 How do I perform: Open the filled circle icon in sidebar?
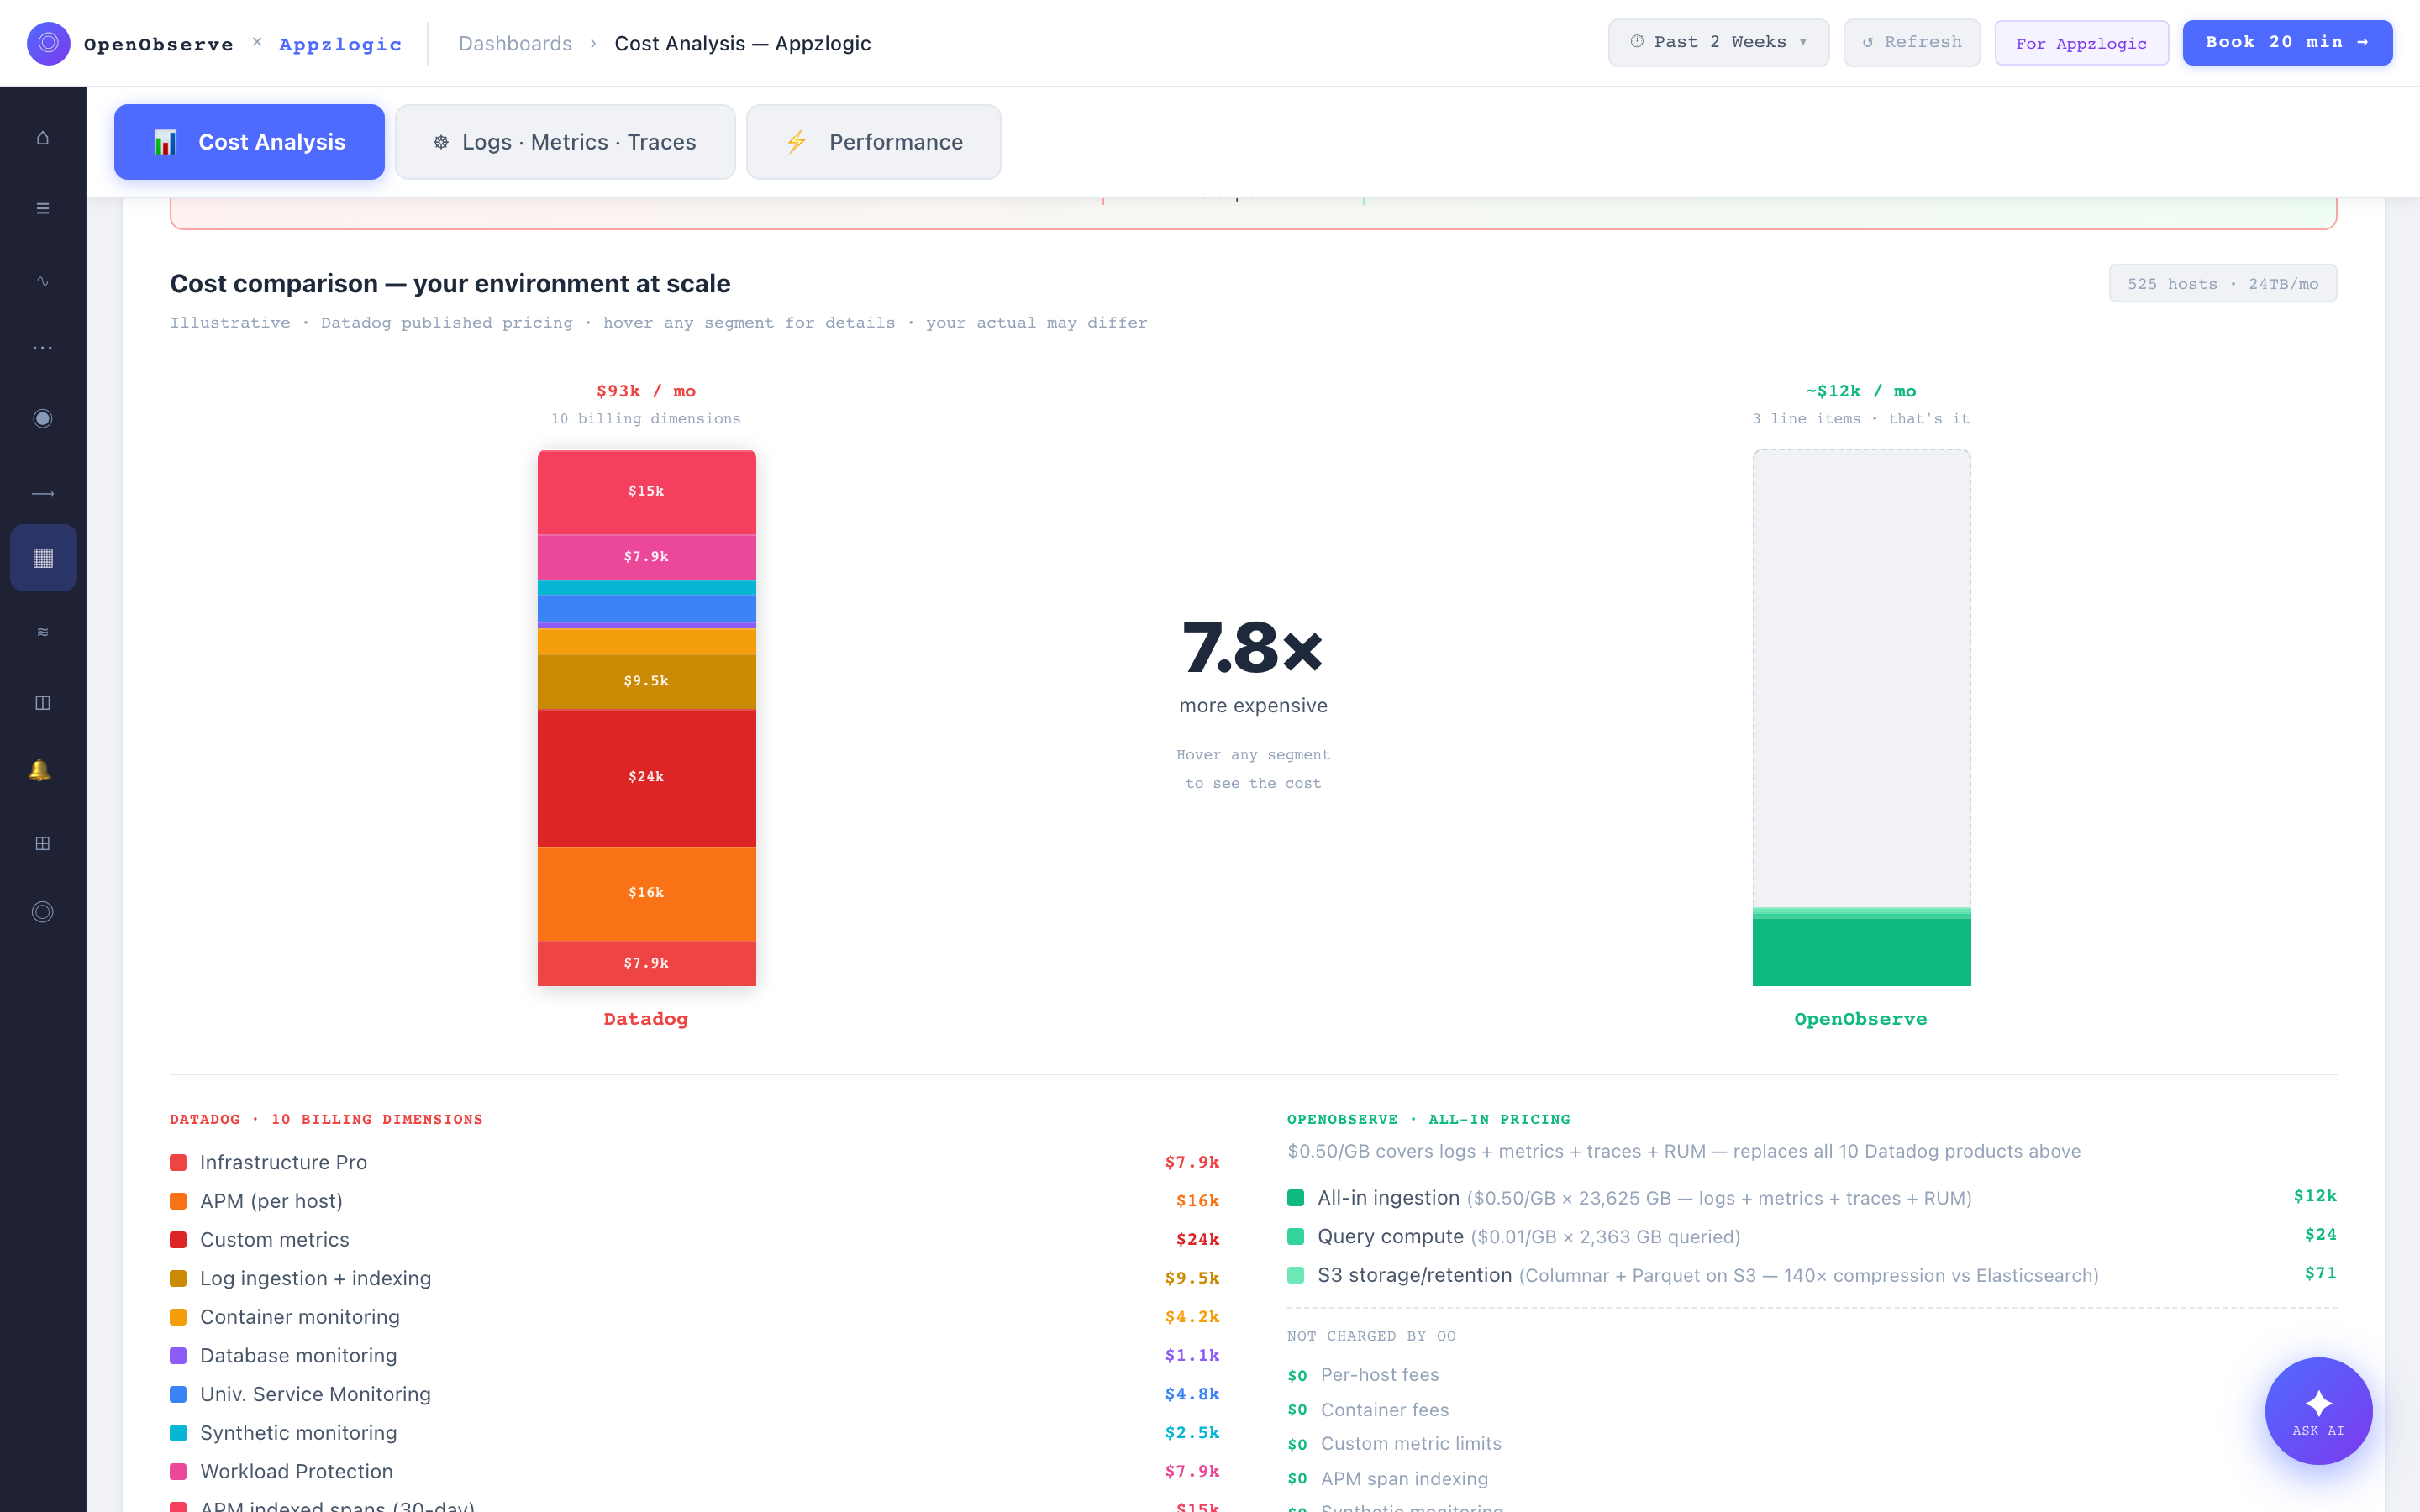[42, 418]
